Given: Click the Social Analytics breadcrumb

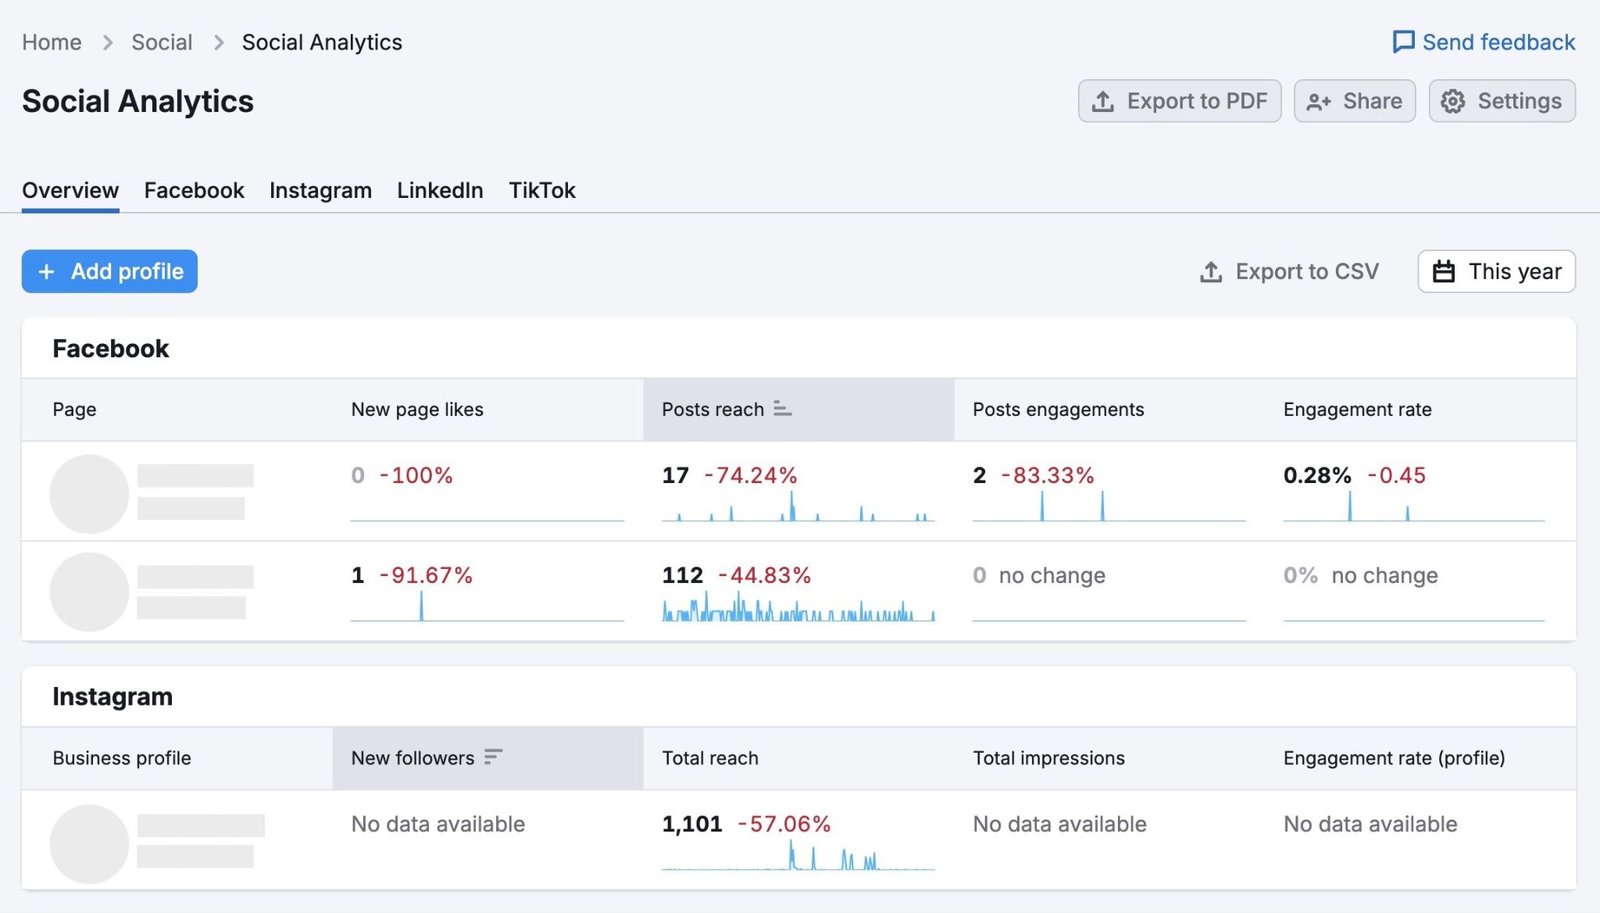Looking at the screenshot, I should 322,42.
